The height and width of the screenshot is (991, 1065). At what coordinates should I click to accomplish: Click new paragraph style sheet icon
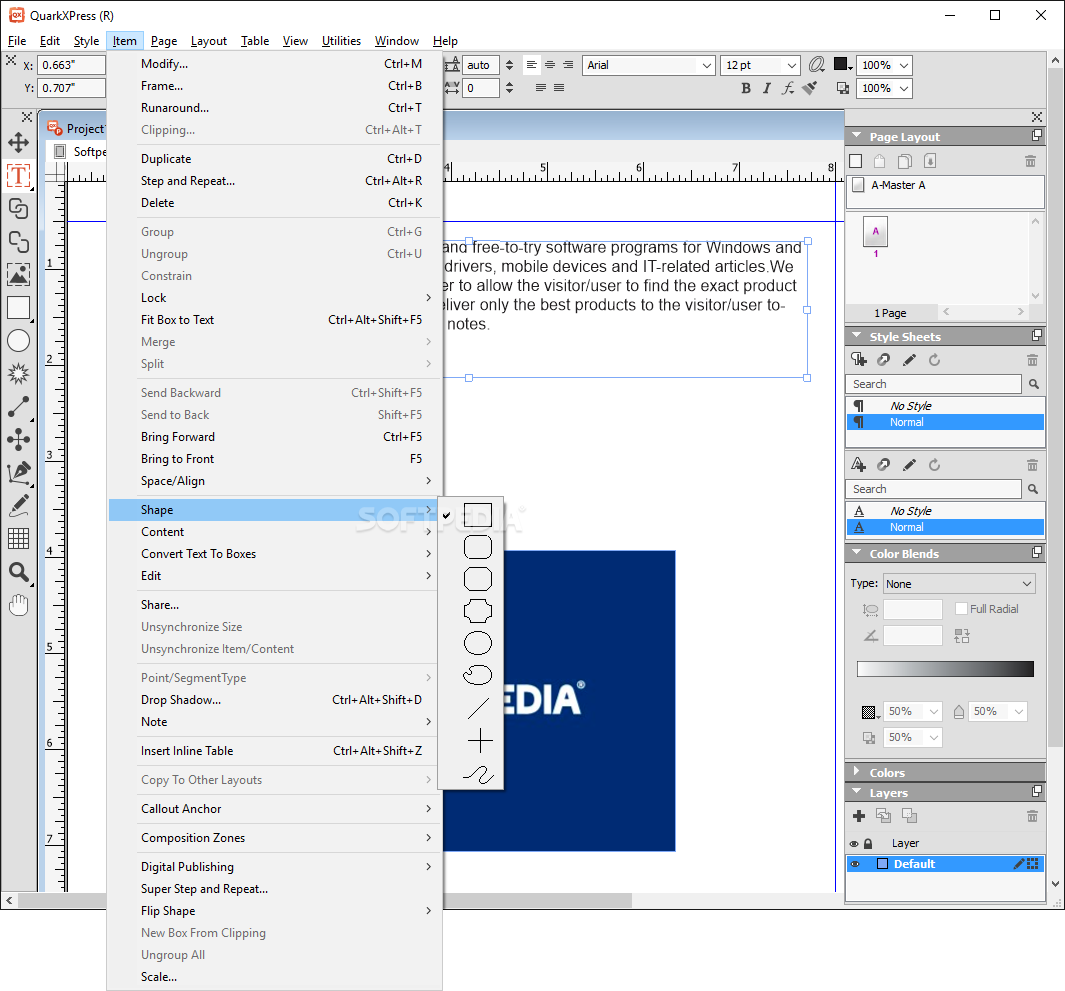[x=859, y=360]
